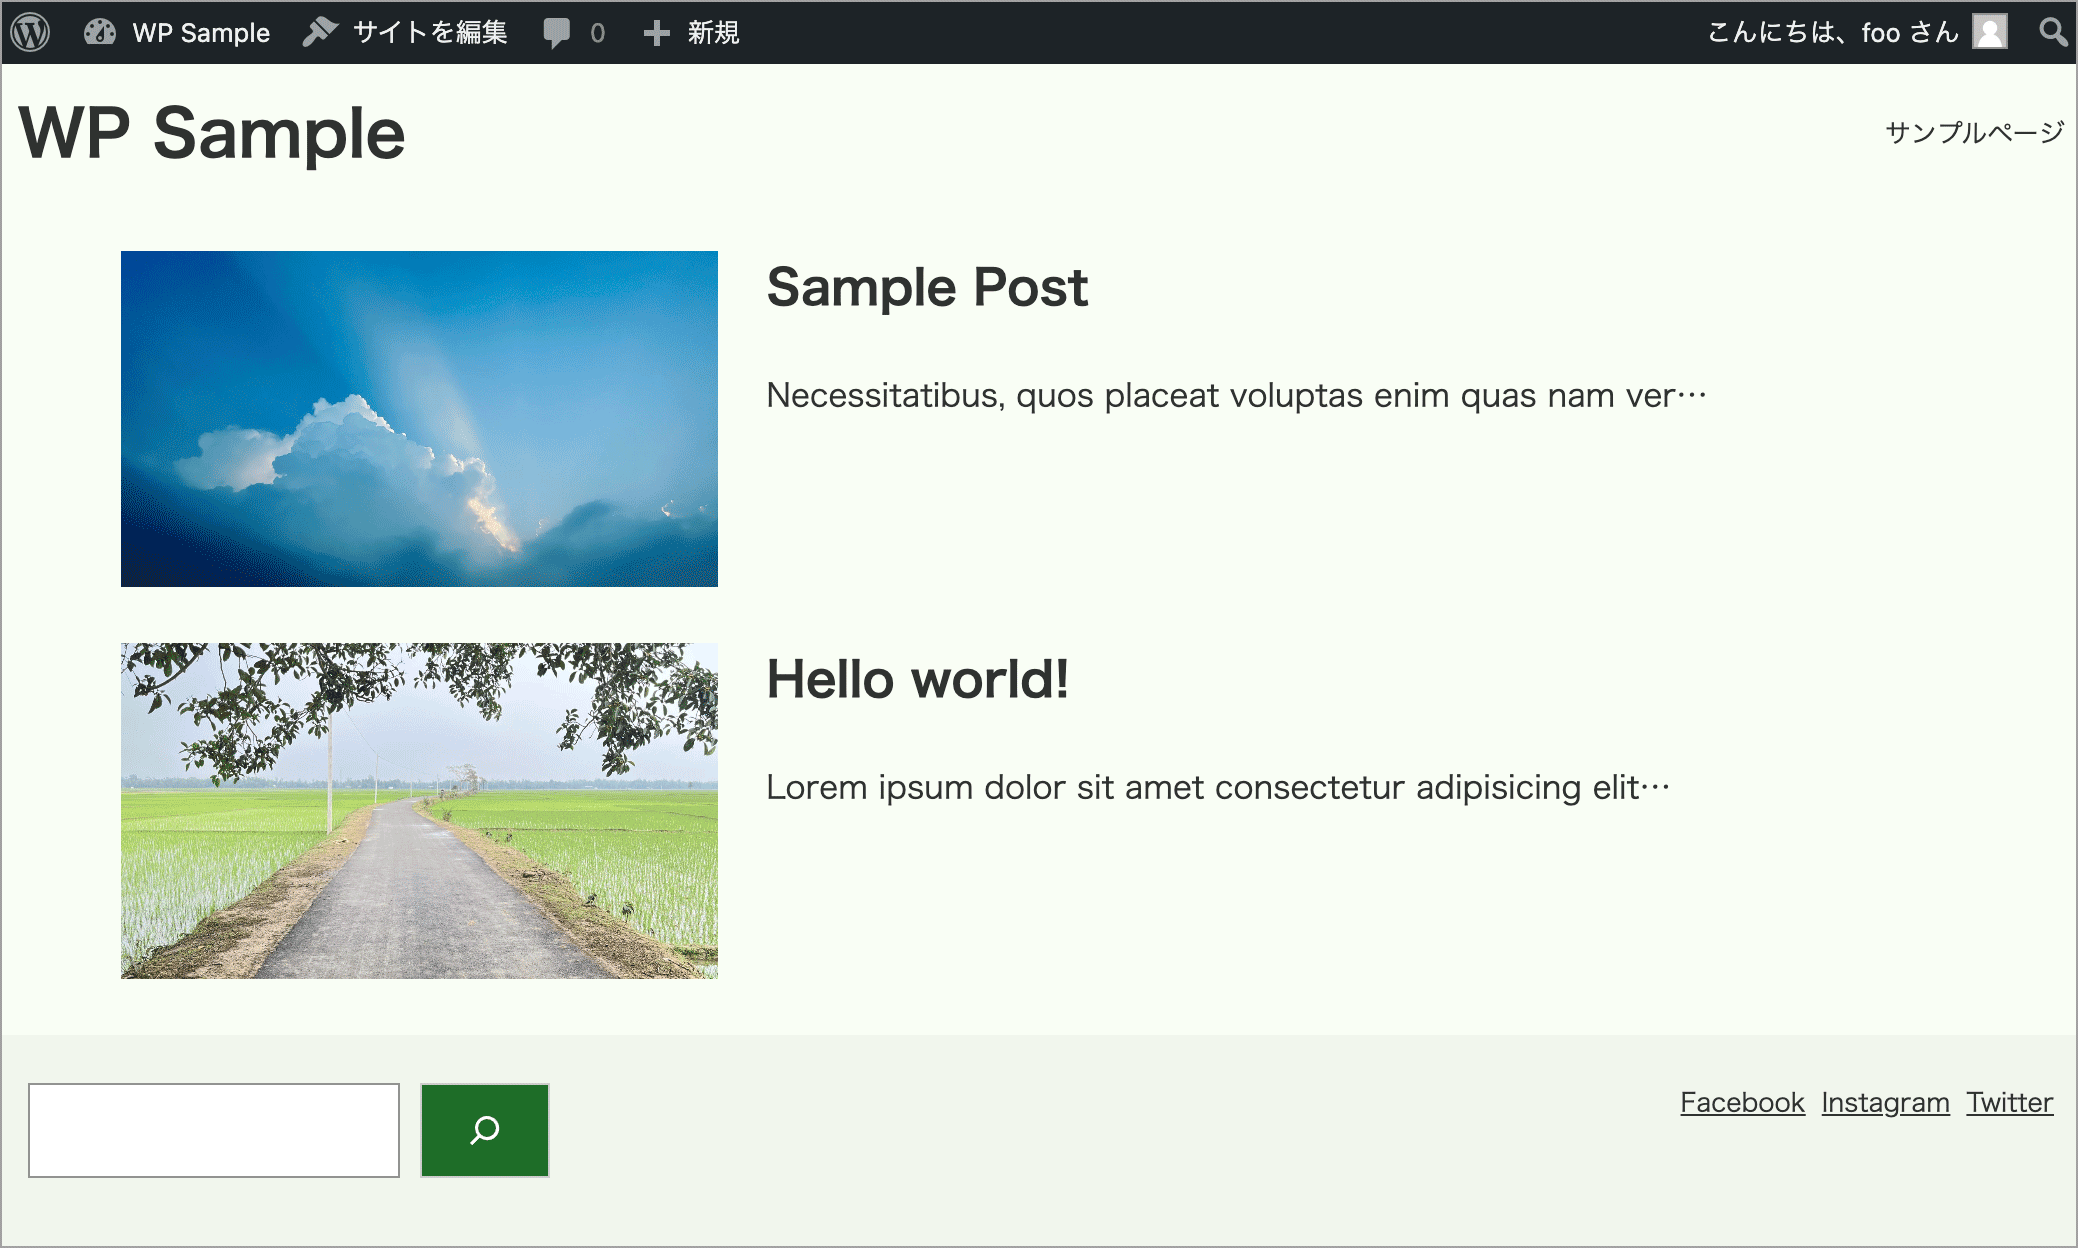Click the site editor brush icon

(320, 32)
